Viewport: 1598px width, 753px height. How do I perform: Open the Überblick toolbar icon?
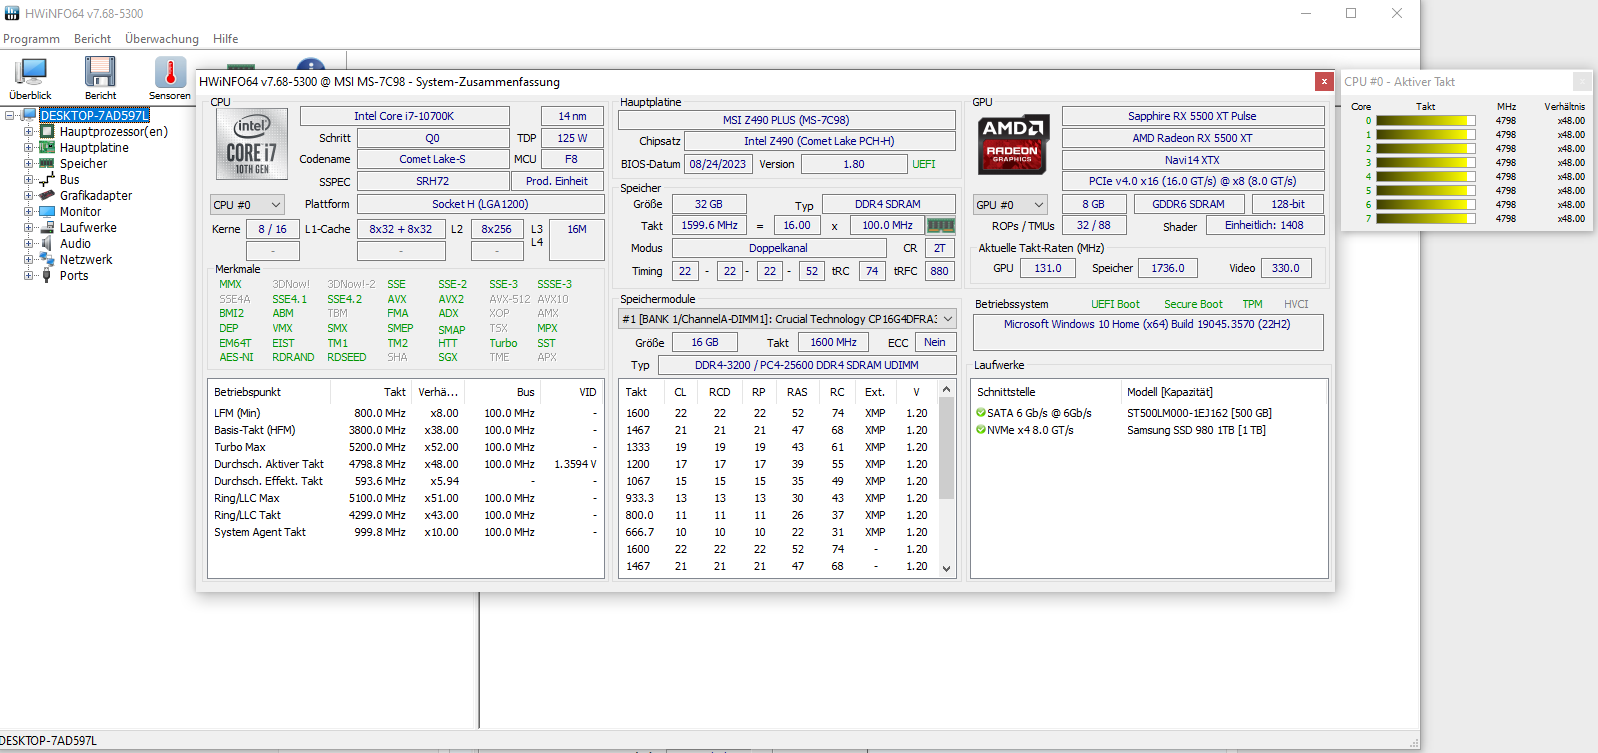point(30,72)
